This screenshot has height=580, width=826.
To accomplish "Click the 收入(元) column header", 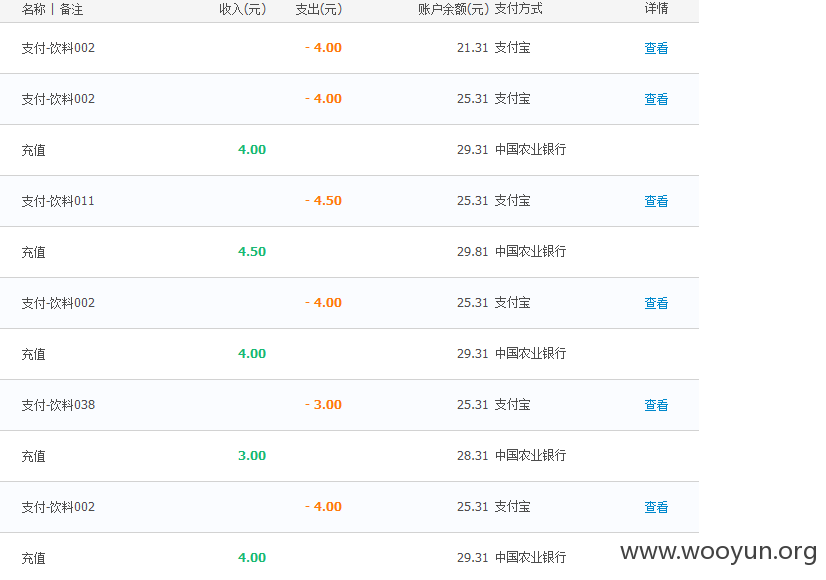I will [242, 9].
